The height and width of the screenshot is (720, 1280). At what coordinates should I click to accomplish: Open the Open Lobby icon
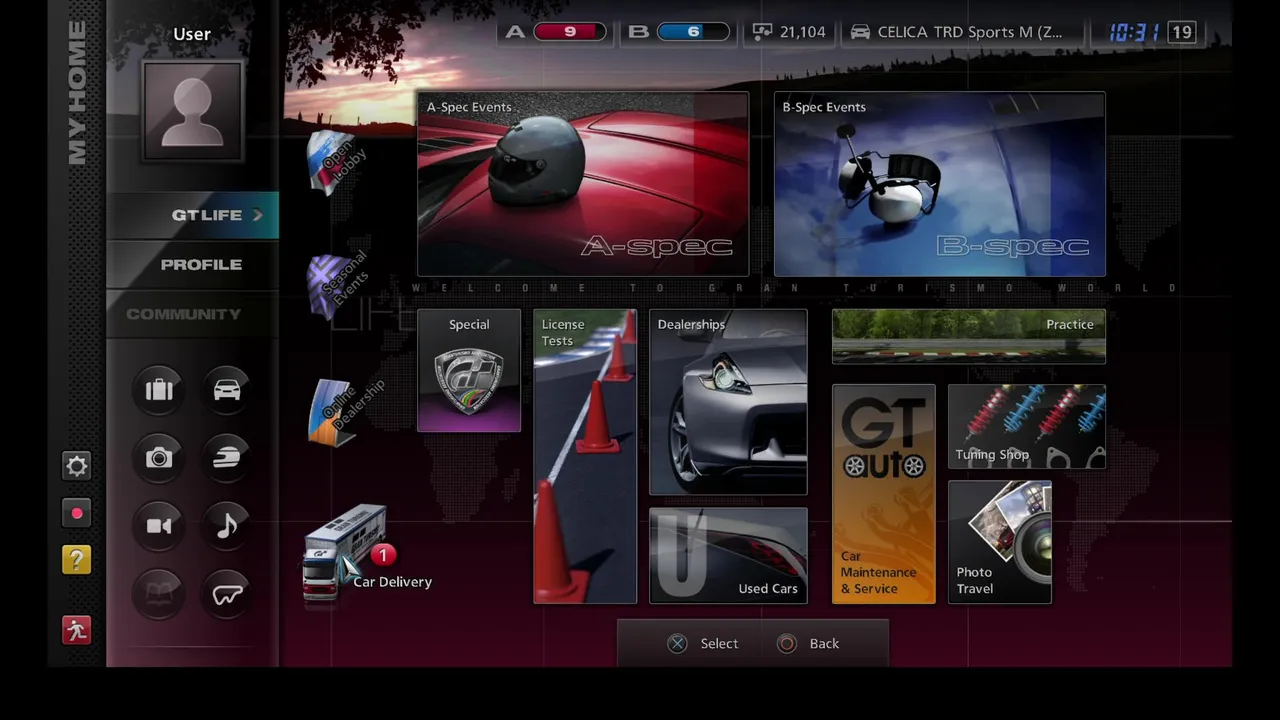(x=336, y=161)
